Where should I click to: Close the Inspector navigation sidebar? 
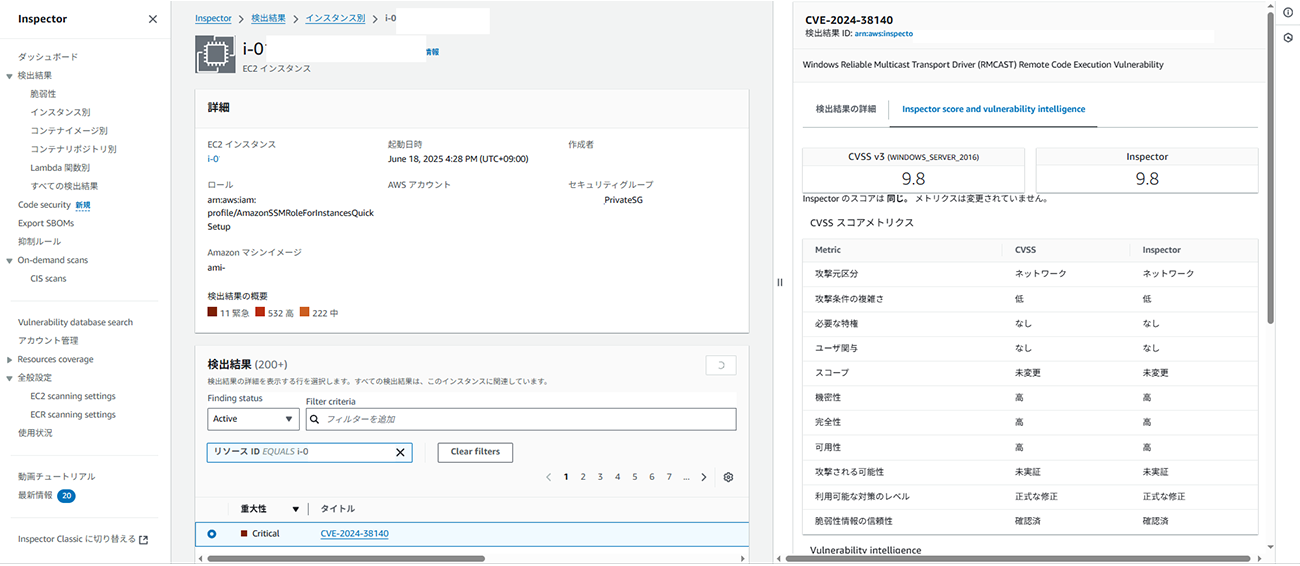point(152,19)
